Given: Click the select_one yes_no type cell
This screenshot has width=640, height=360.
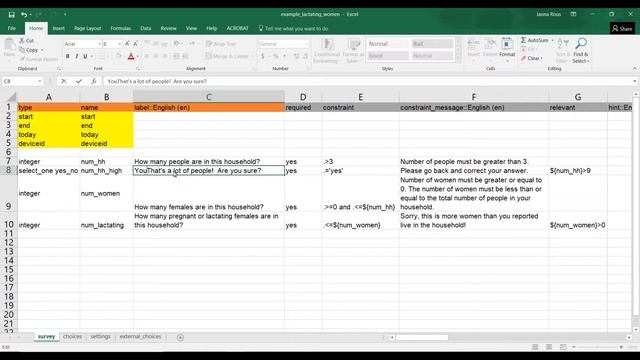Looking at the screenshot, I should (x=49, y=171).
